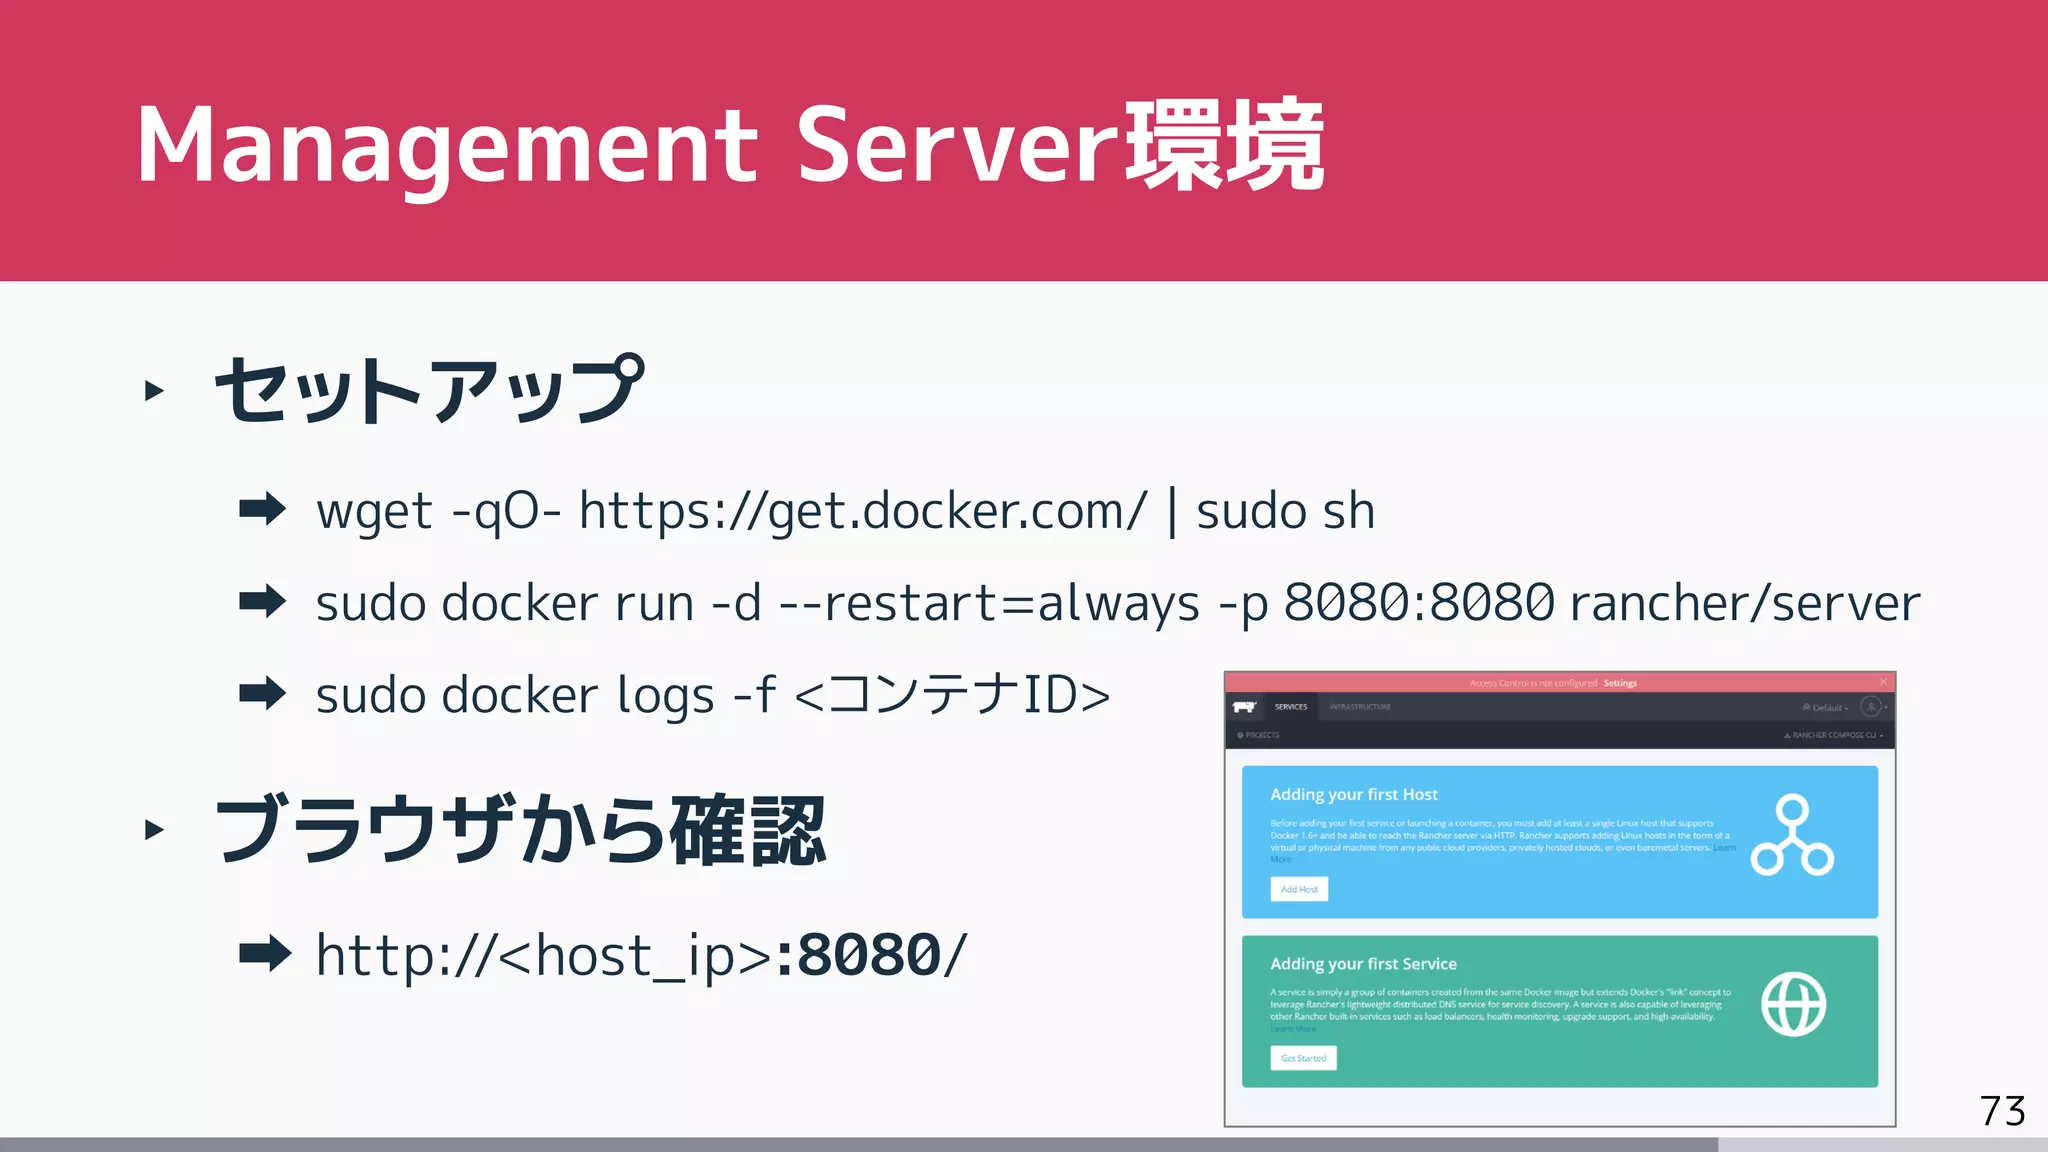The width and height of the screenshot is (2048, 1152).
Task: Click the Get Started button
Action: tap(1303, 1058)
